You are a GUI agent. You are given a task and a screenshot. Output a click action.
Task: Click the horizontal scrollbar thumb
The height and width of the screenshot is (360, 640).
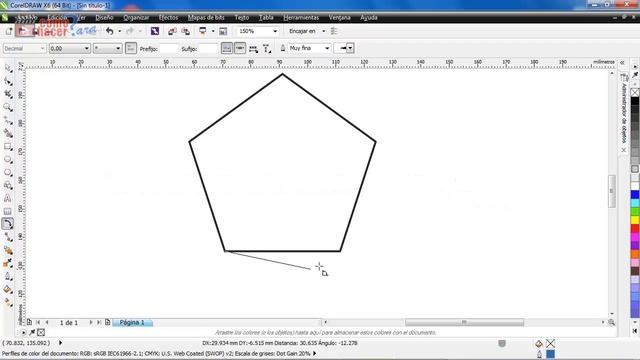point(464,322)
